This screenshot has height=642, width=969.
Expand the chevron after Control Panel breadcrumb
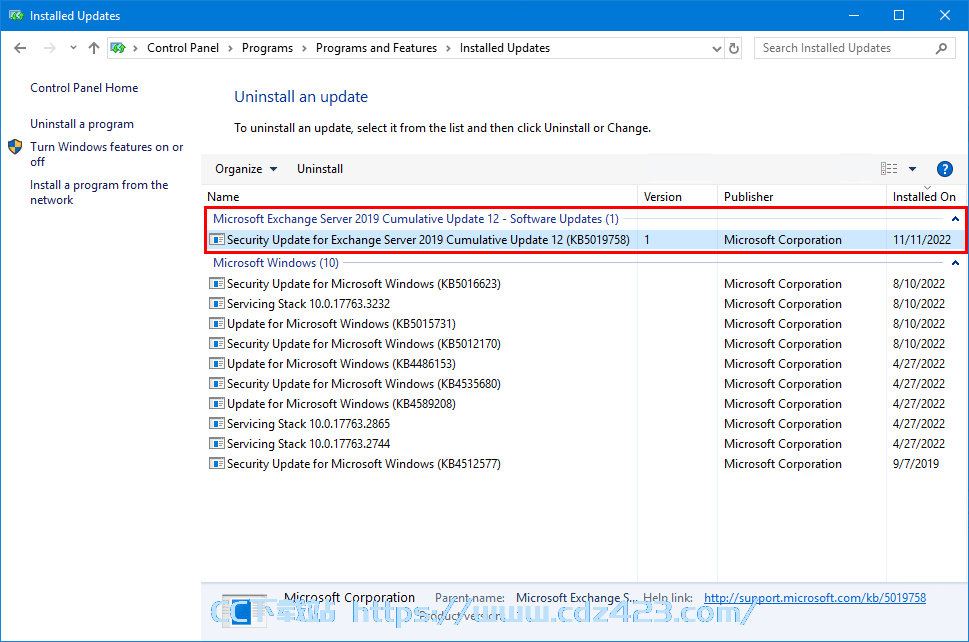tap(230, 48)
